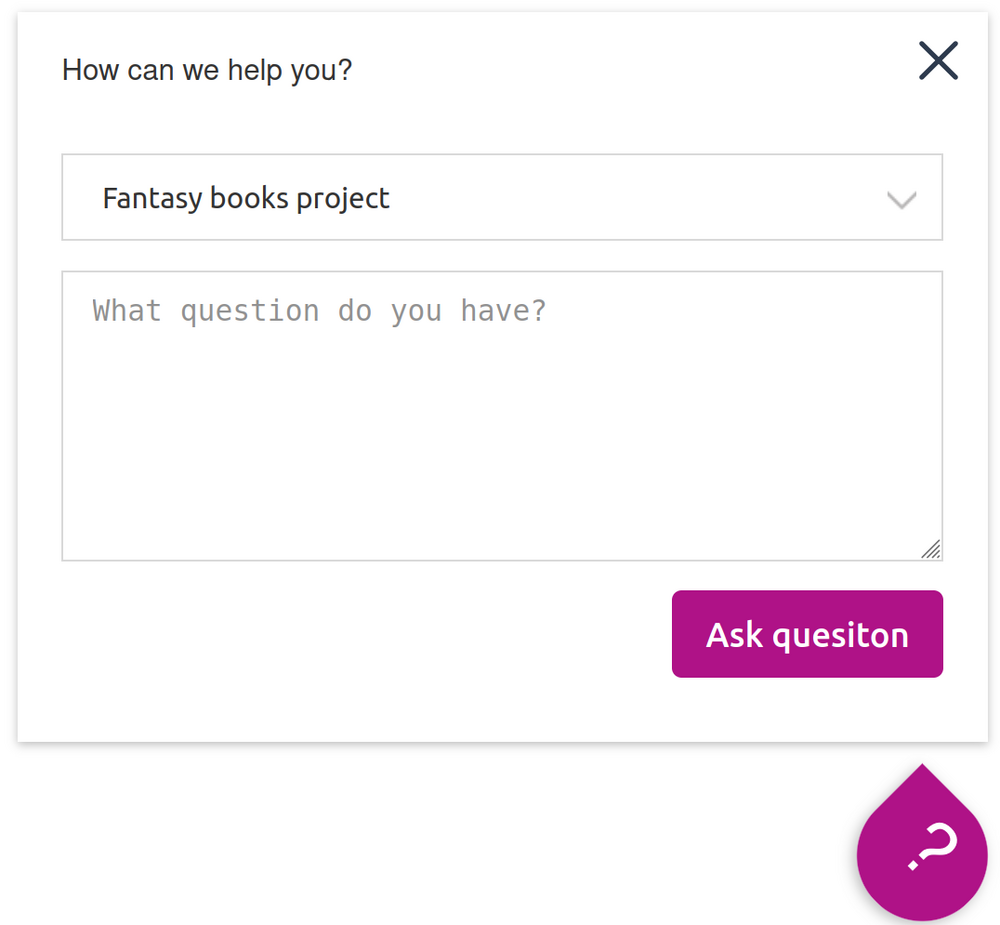Viewport: 1000px width, 925px height.
Task: Expand the project combo box list
Action: (x=502, y=197)
